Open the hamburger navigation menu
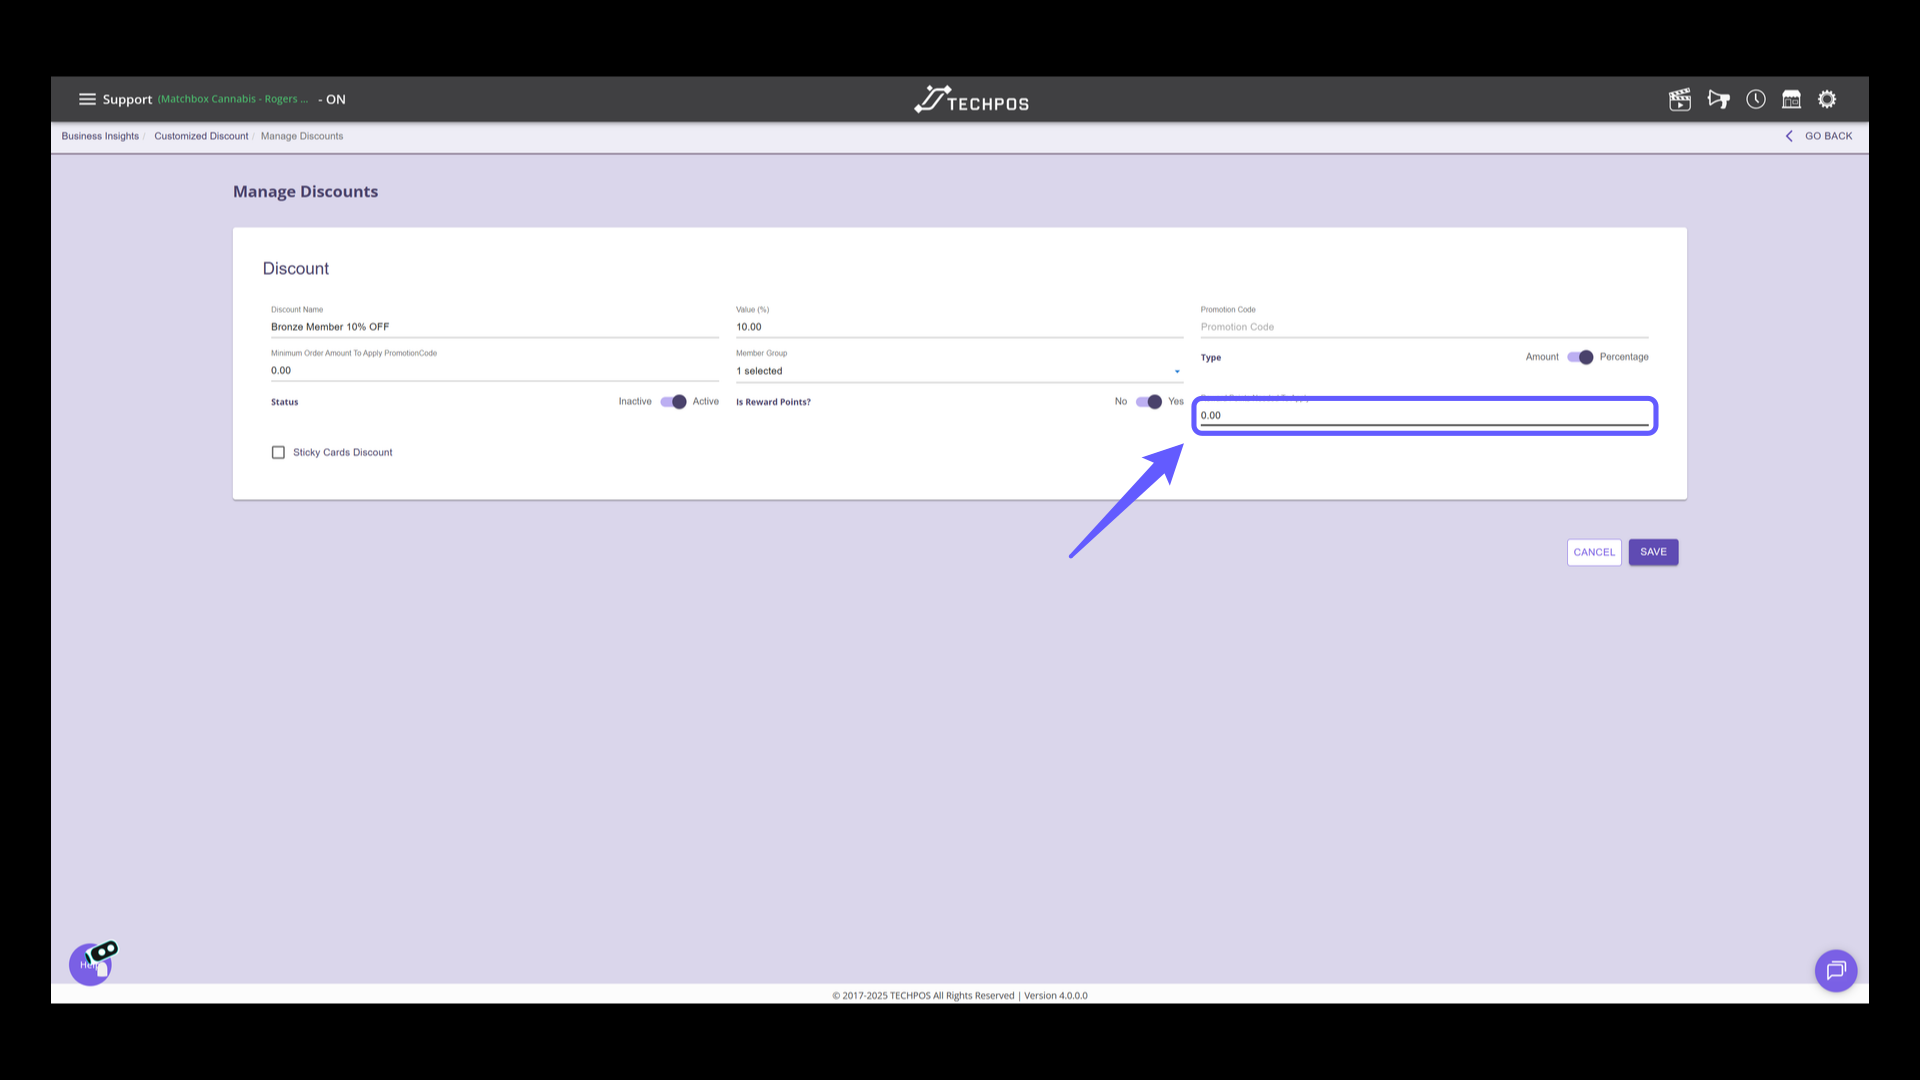This screenshot has width=1920, height=1080. coord(87,99)
